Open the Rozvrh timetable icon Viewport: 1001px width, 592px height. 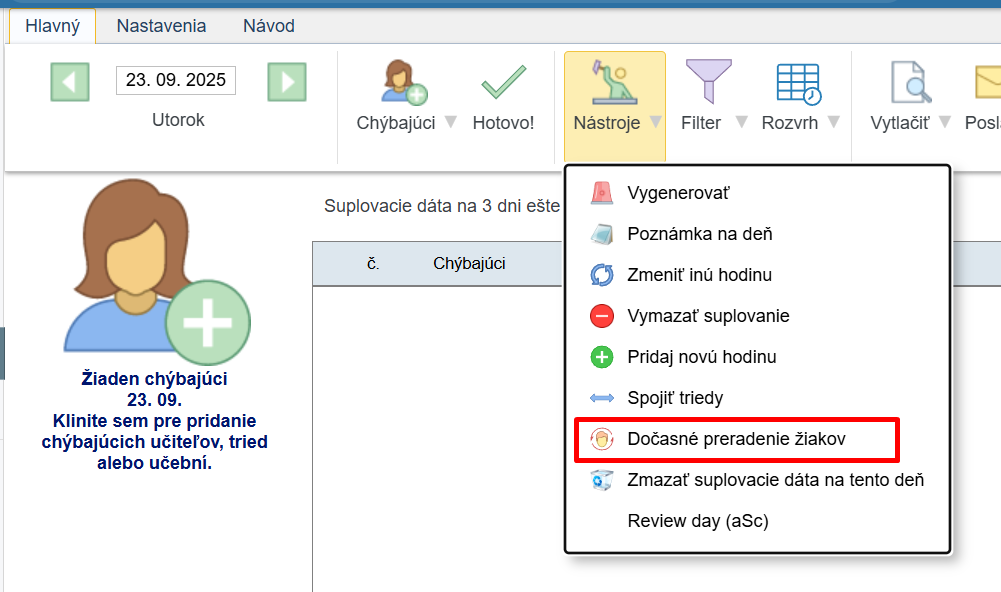[797, 82]
